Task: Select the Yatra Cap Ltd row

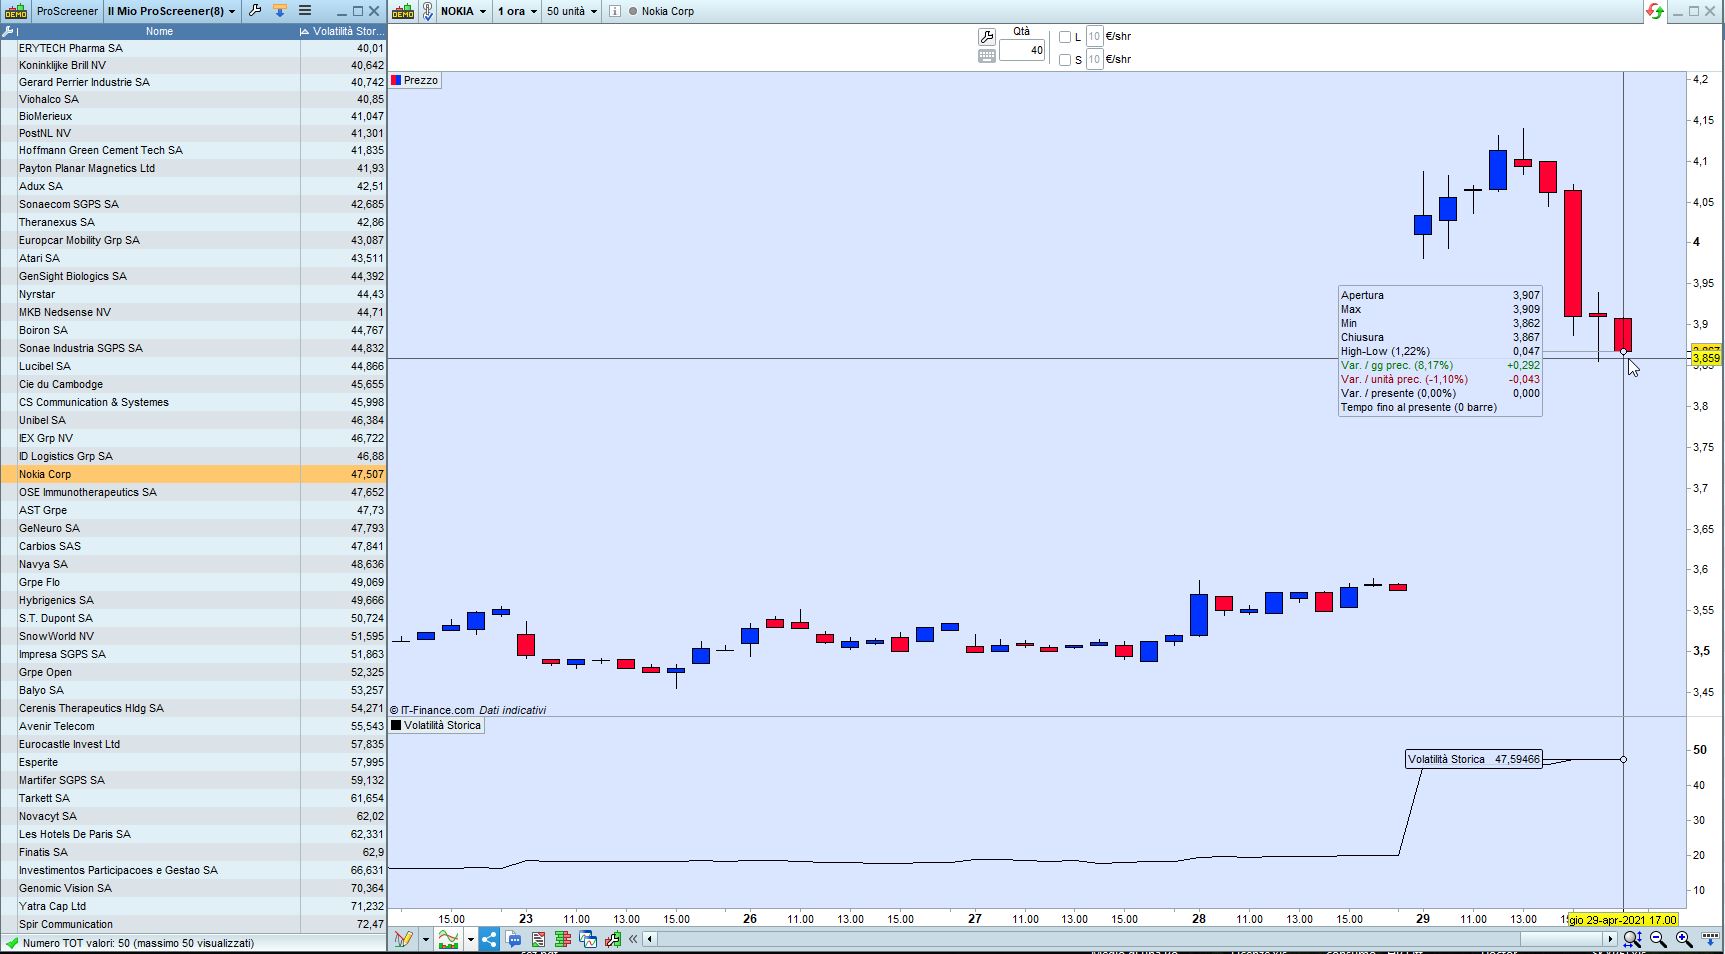Action: 193,906
